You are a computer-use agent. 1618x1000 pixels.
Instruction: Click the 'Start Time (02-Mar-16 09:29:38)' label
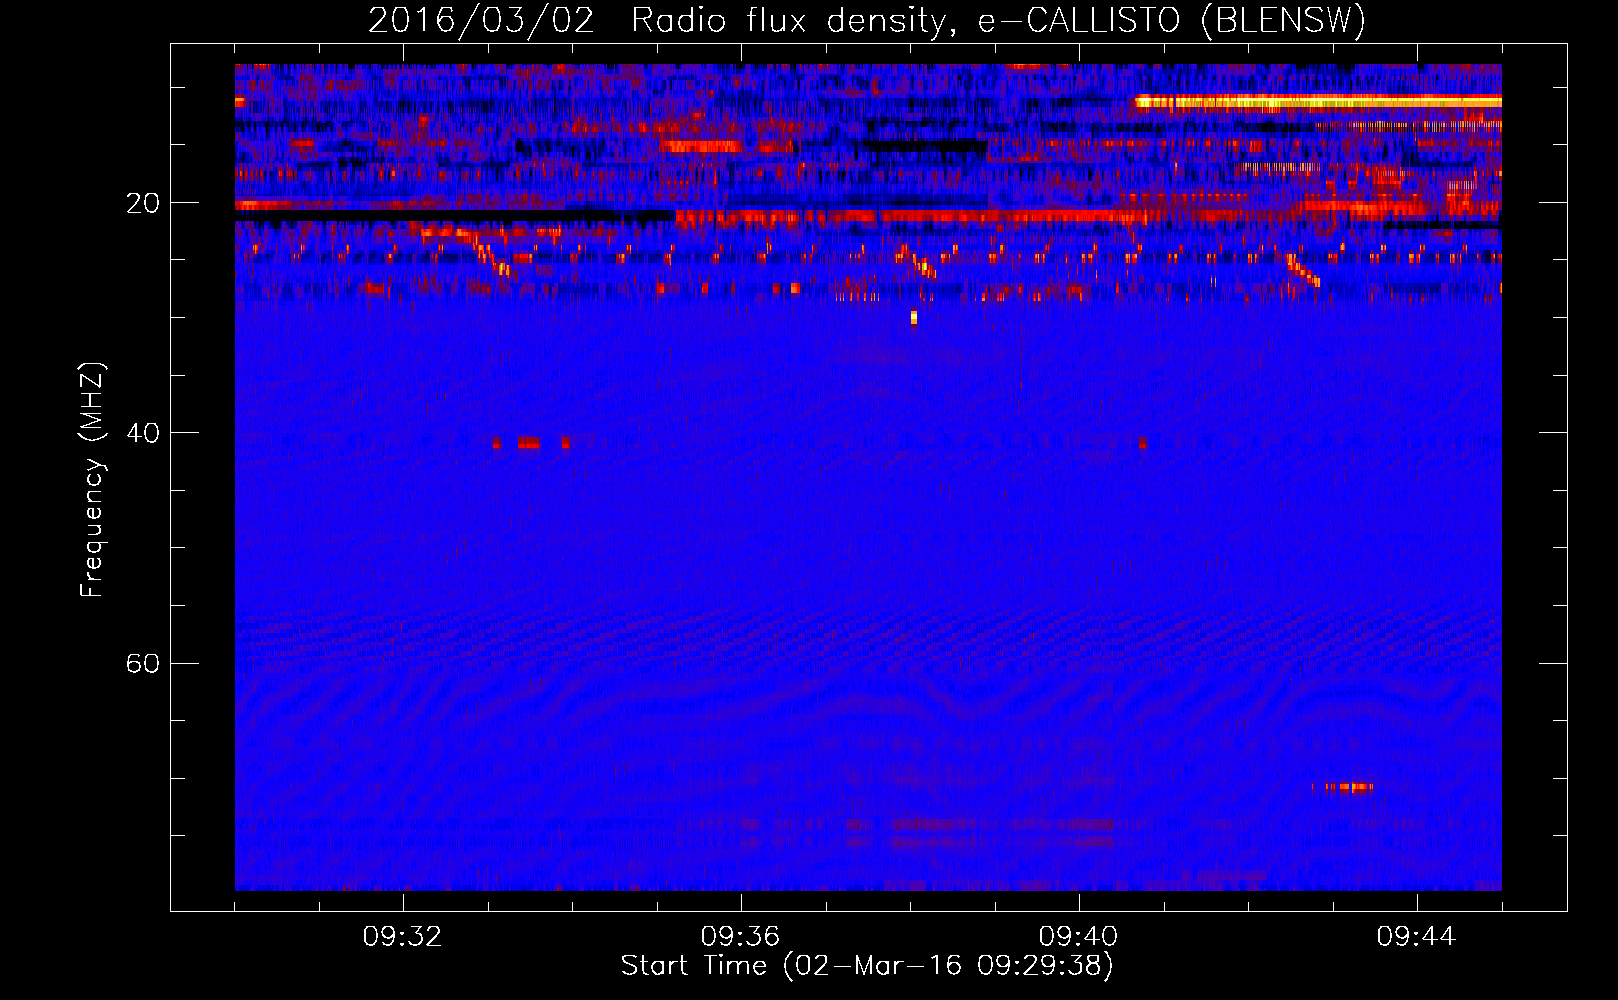coord(867,966)
